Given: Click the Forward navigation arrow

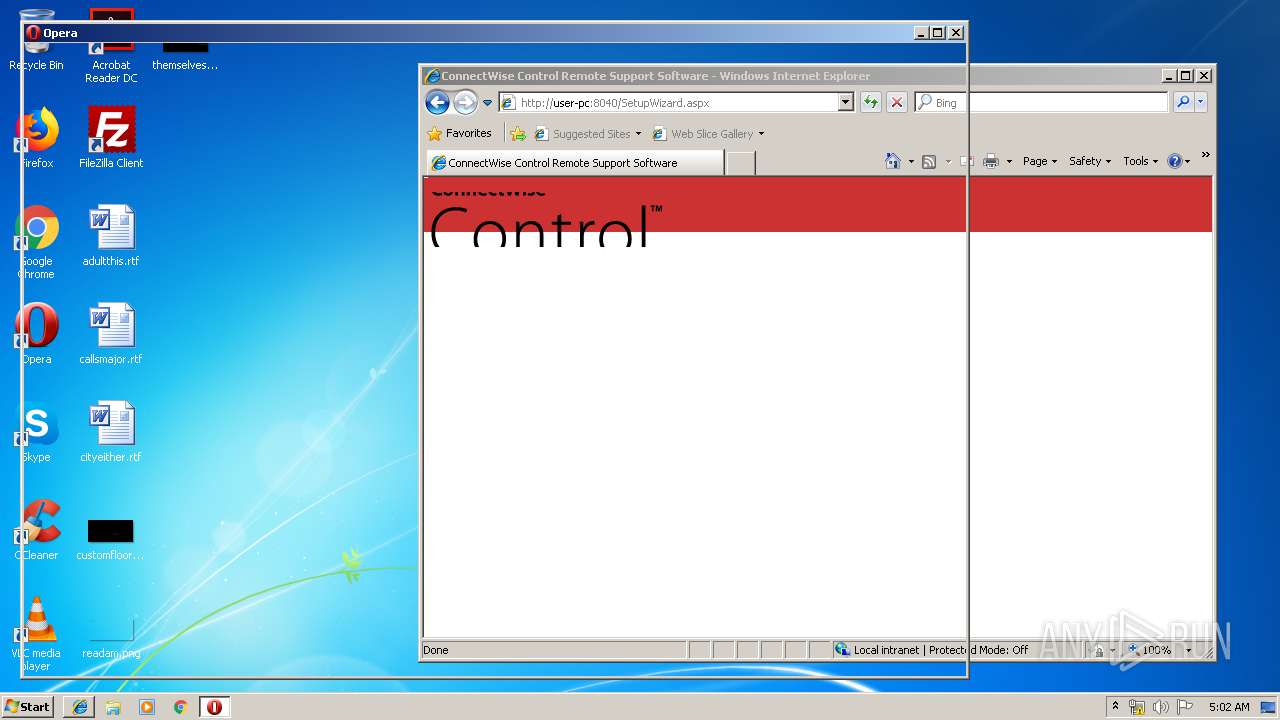Looking at the screenshot, I should (465, 102).
